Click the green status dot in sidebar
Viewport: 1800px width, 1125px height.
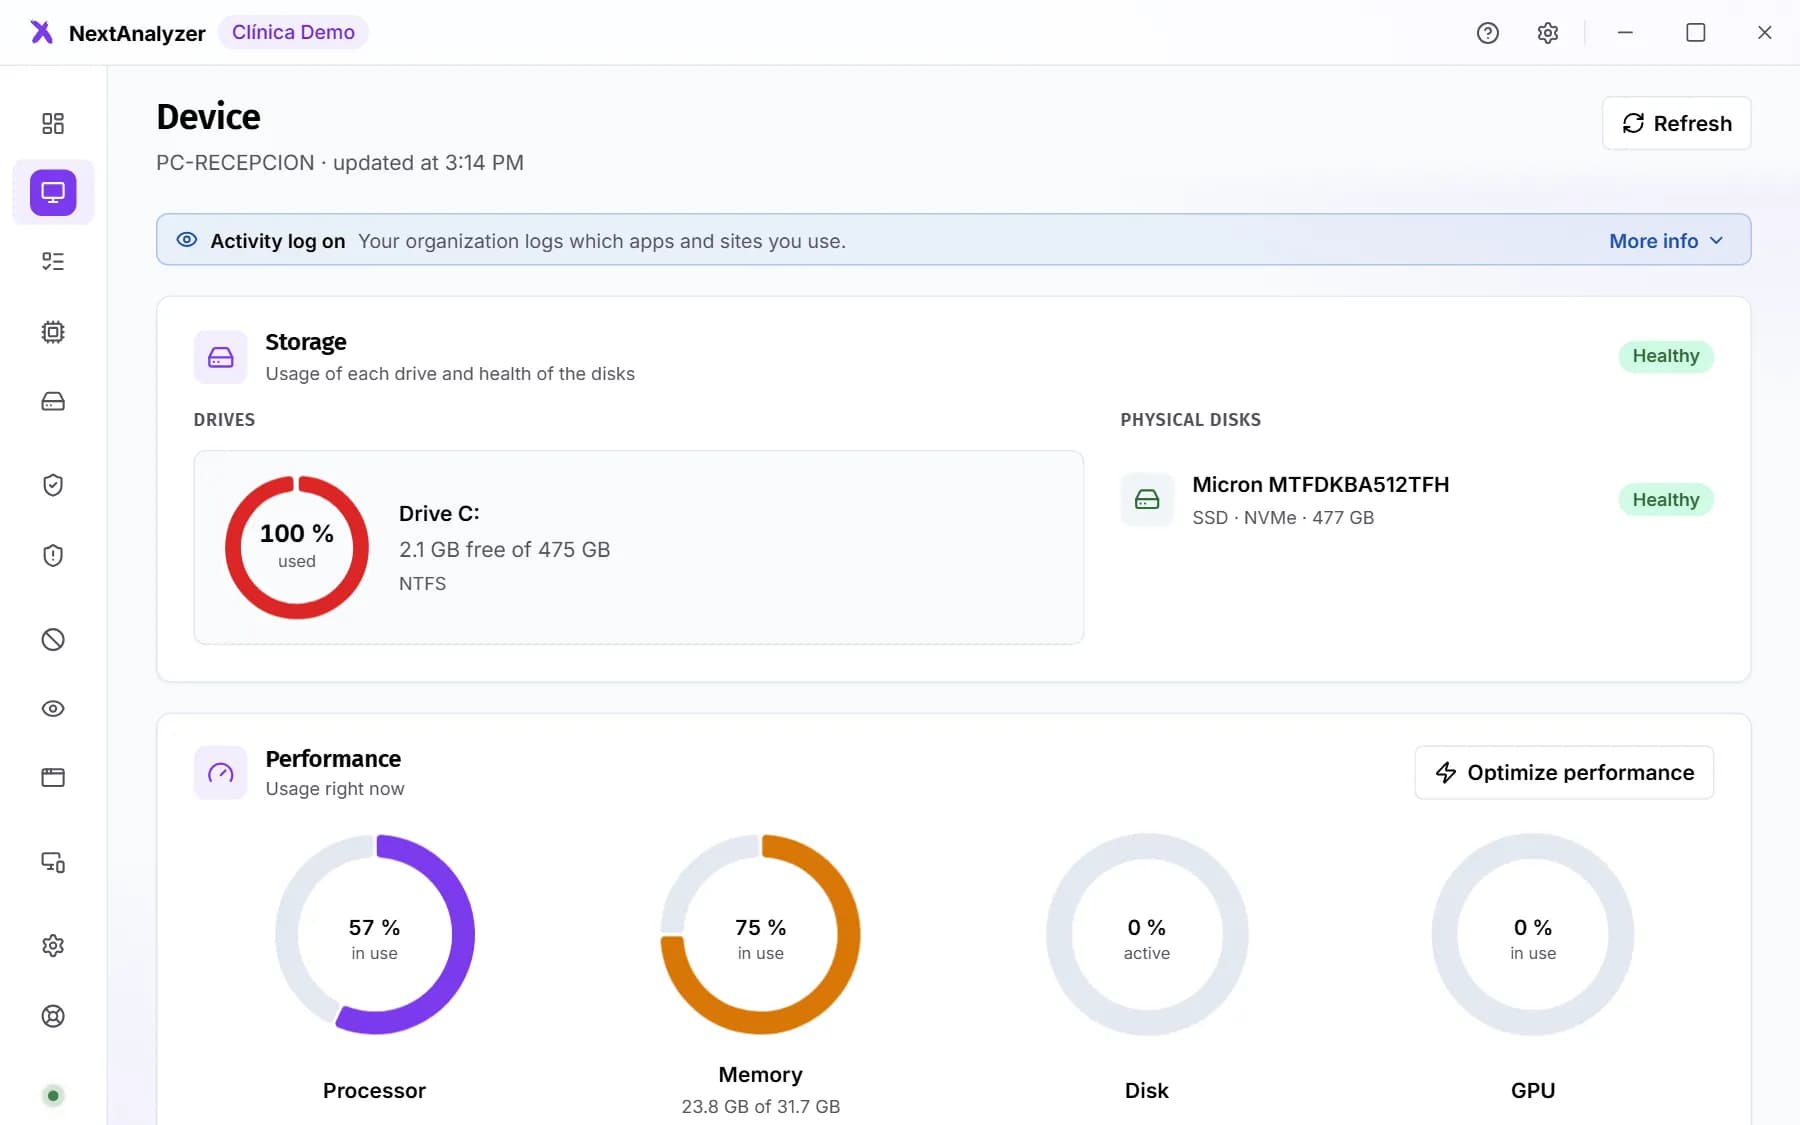(x=53, y=1095)
